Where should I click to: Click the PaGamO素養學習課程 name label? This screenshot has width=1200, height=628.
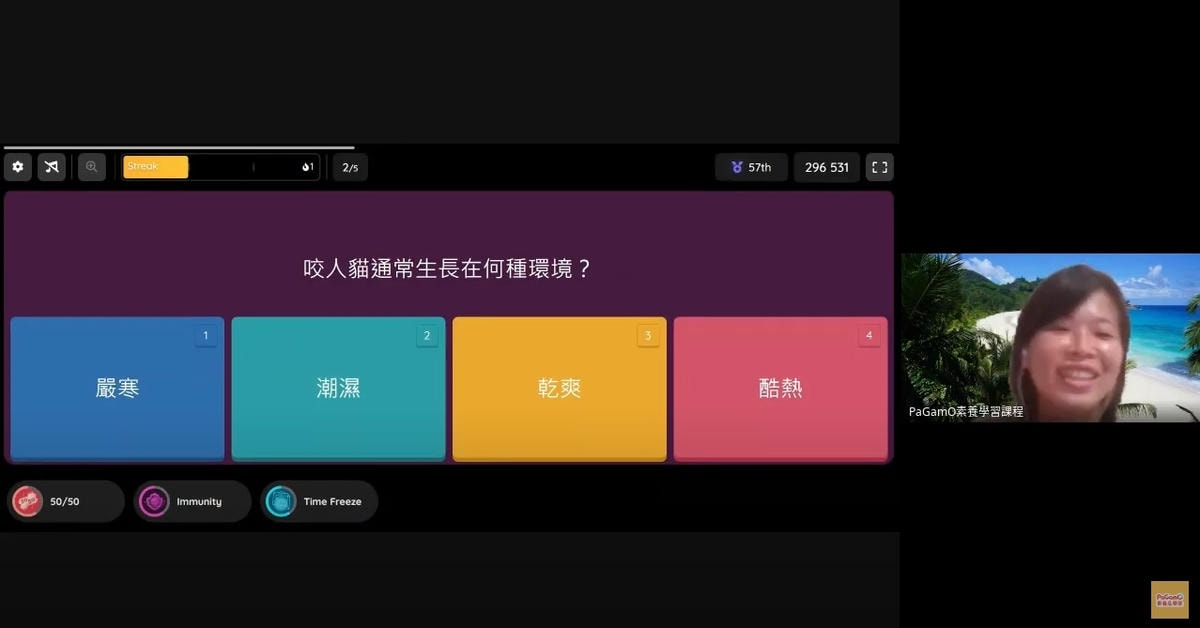[966, 411]
